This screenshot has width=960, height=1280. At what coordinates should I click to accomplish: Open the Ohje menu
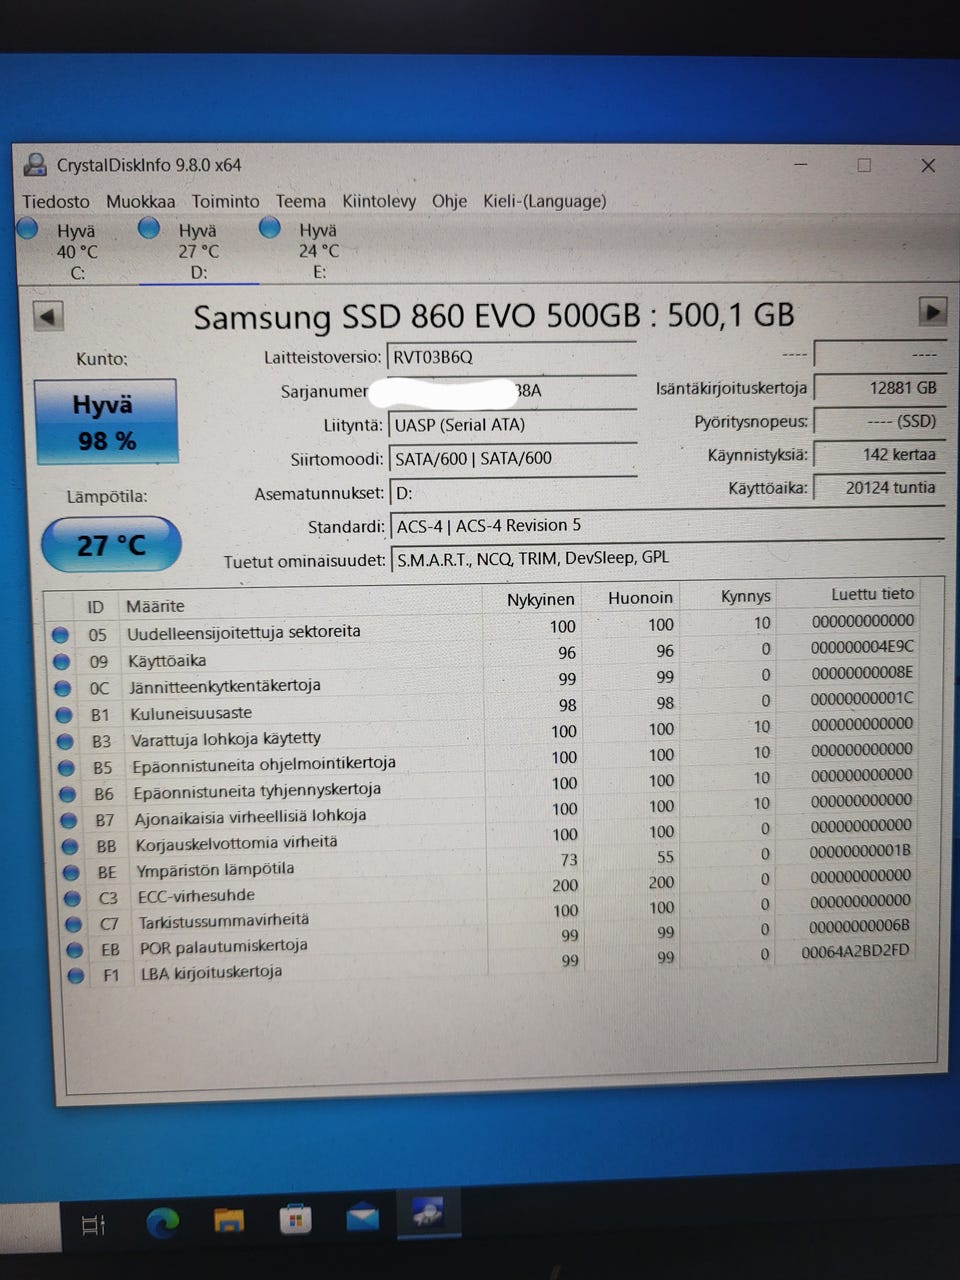[x=449, y=201]
